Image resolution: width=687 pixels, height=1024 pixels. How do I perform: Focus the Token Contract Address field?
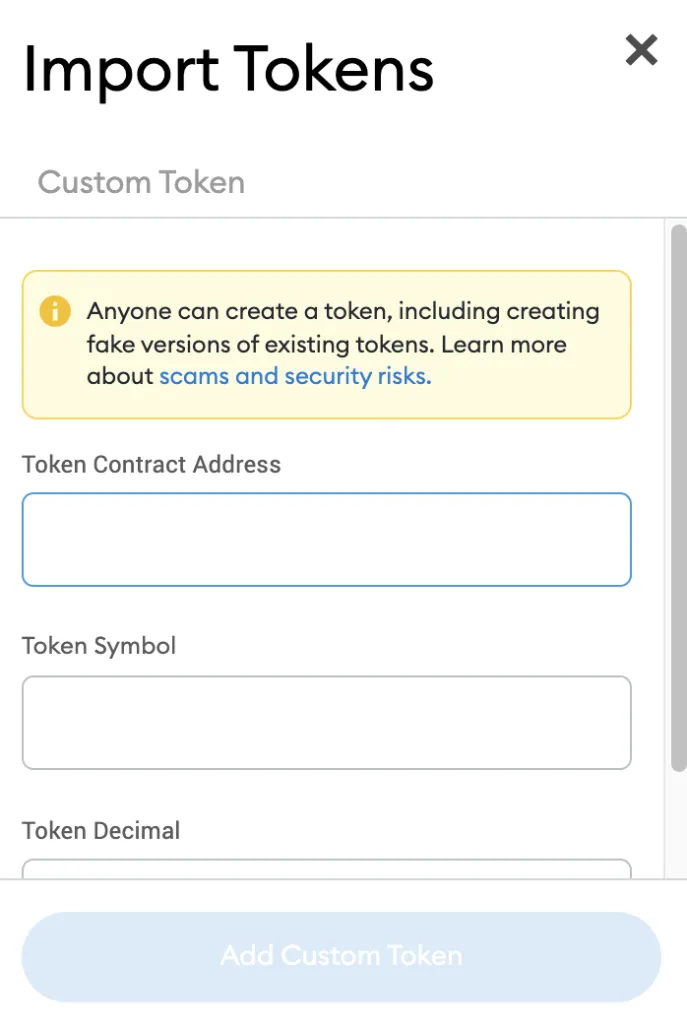[327, 539]
